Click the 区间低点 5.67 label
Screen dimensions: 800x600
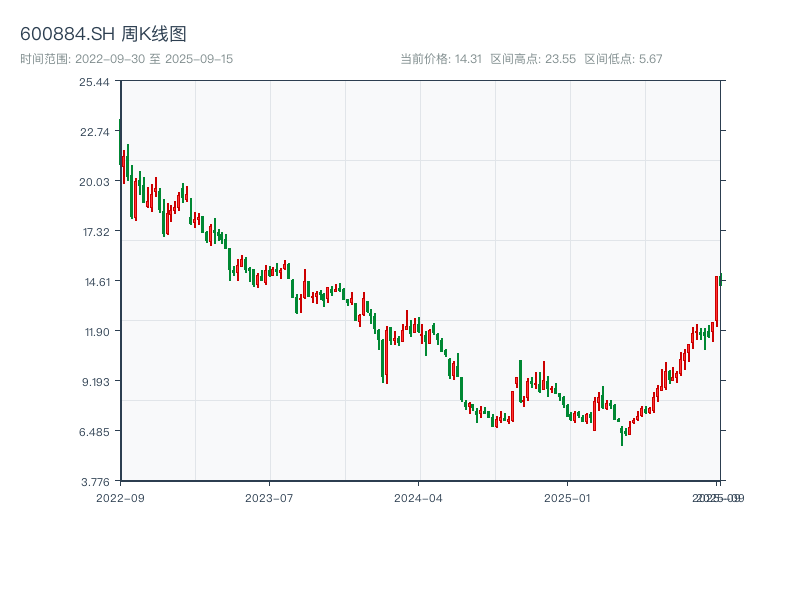pos(623,59)
